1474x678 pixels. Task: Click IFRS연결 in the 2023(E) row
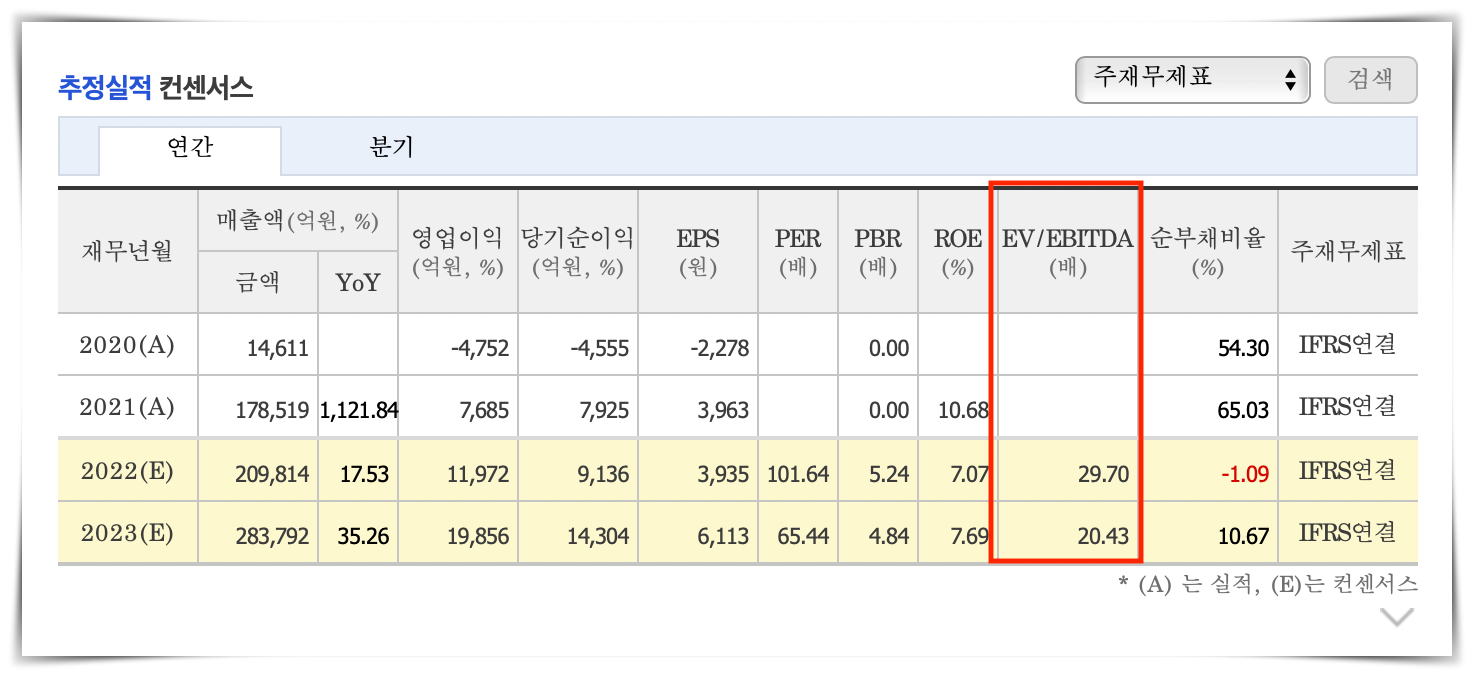pyautogui.click(x=1347, y=533)
